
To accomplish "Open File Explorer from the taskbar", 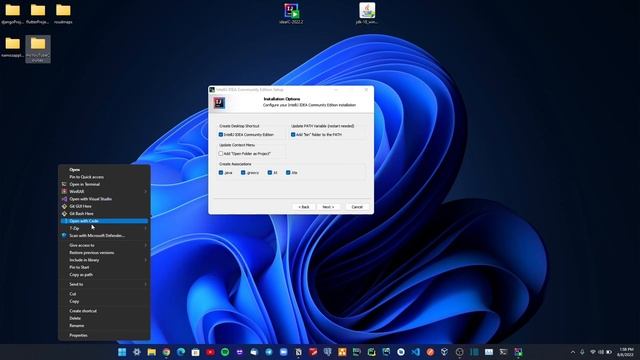I will [151, 352].
